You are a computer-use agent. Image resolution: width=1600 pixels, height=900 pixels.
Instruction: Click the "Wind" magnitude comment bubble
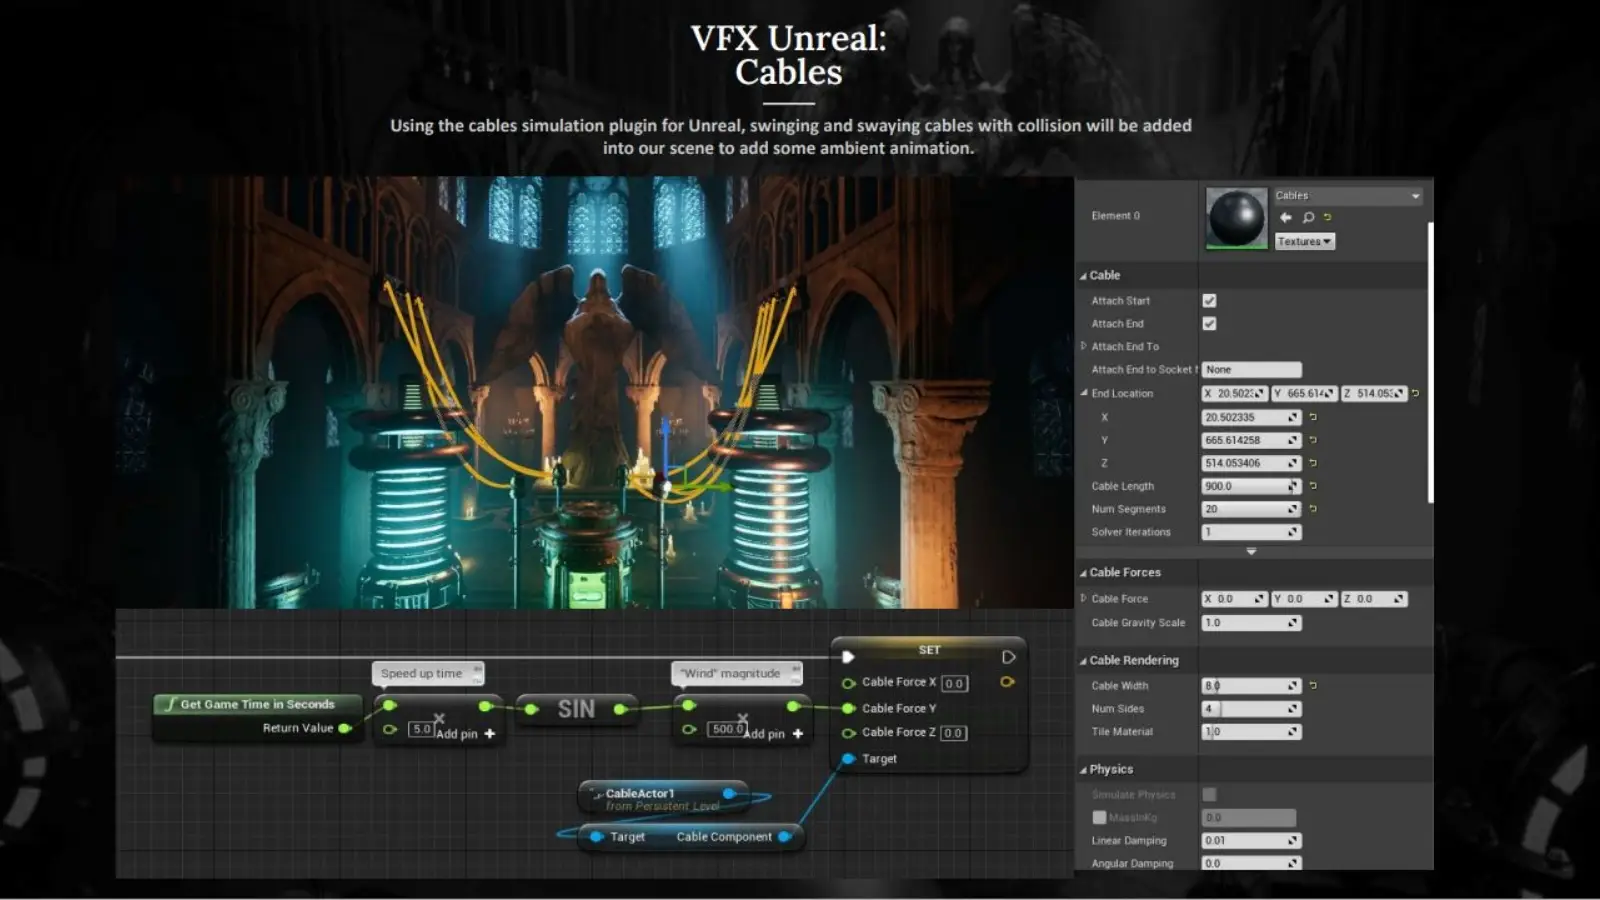coord(737,674)
